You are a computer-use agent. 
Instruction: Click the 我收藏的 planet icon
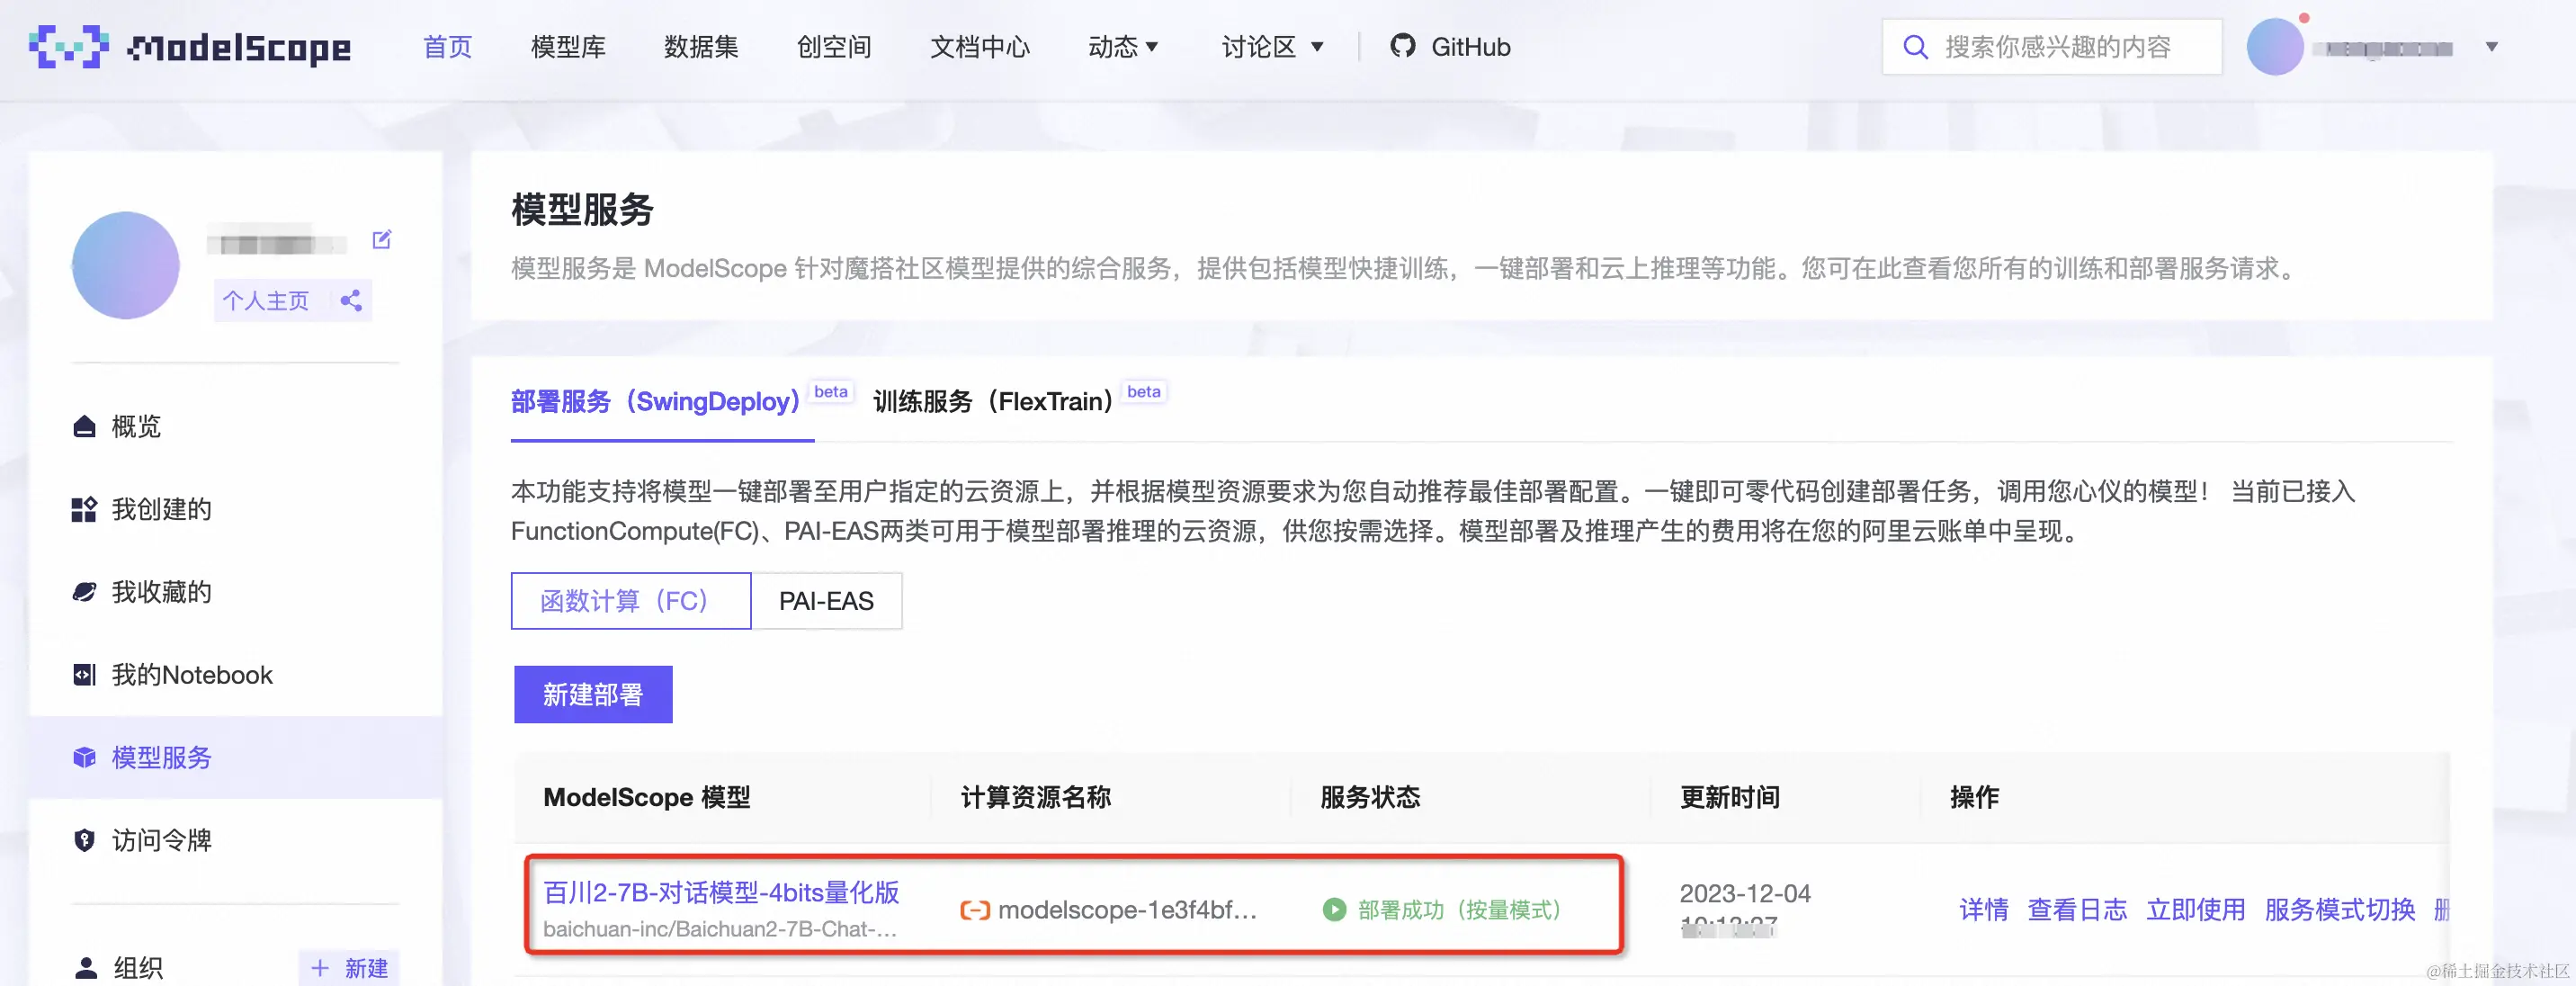tap(85, 592)
